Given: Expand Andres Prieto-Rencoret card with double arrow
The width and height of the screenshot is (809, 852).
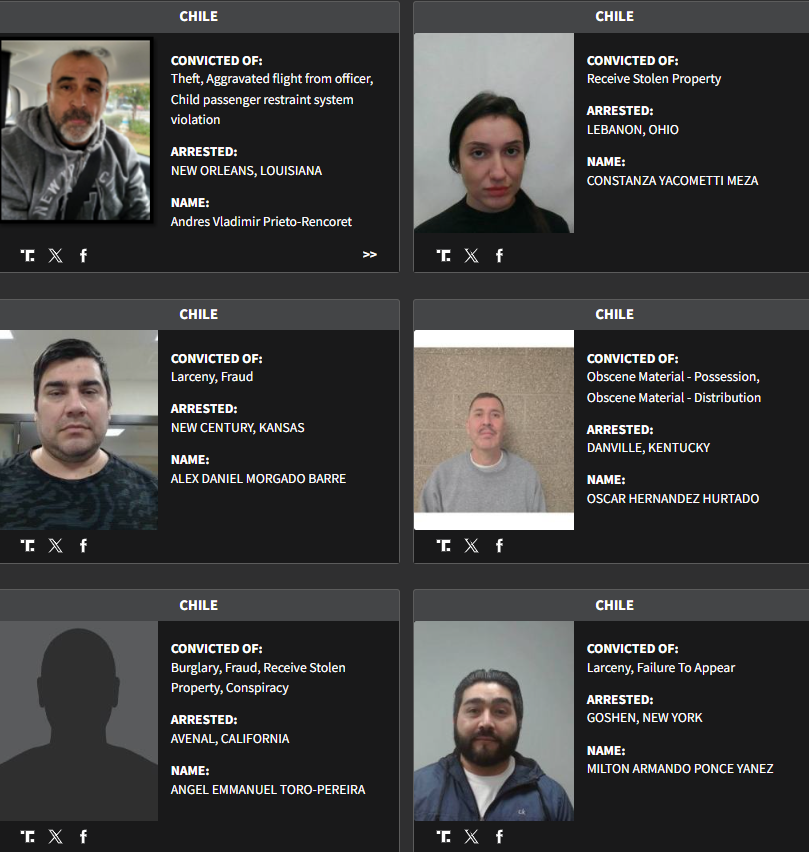Looking at the screenshot, I should pyautogui.click(x=370, y=254).
